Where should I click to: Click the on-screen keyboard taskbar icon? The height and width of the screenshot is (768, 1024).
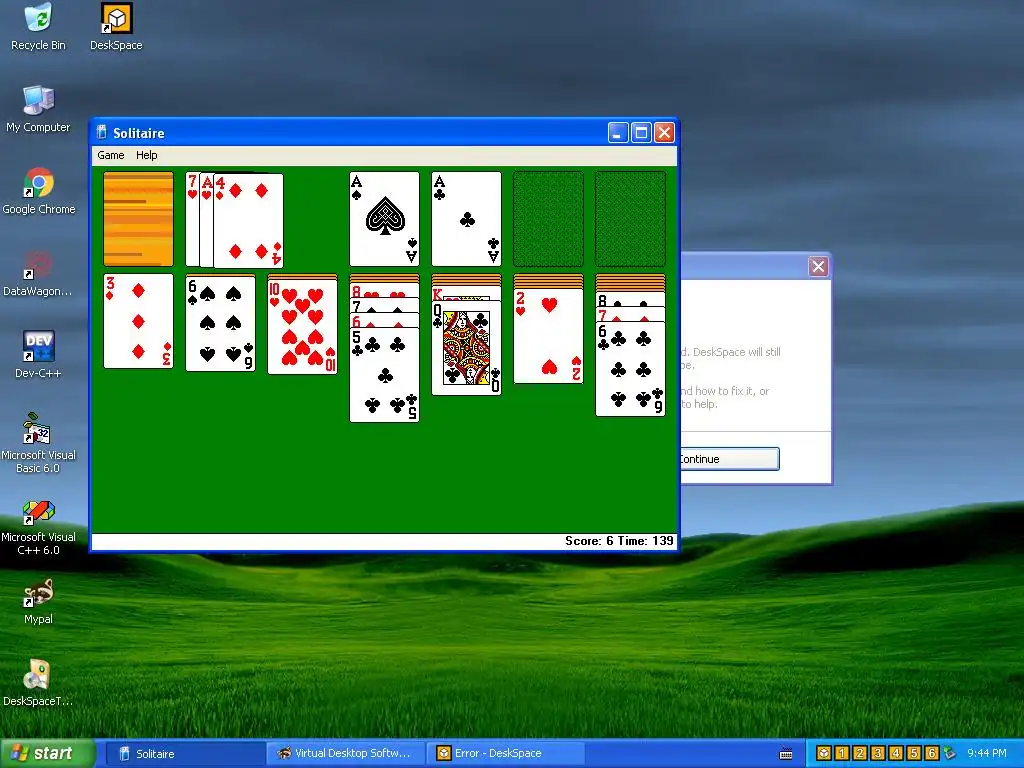tap(786, 754)
